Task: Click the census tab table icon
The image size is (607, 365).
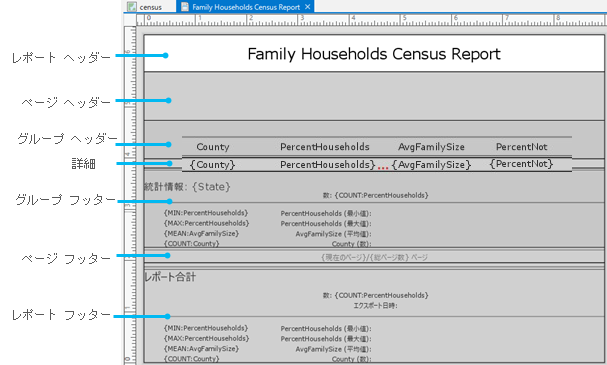Action: pyautogui.click(x=132, y=7)
